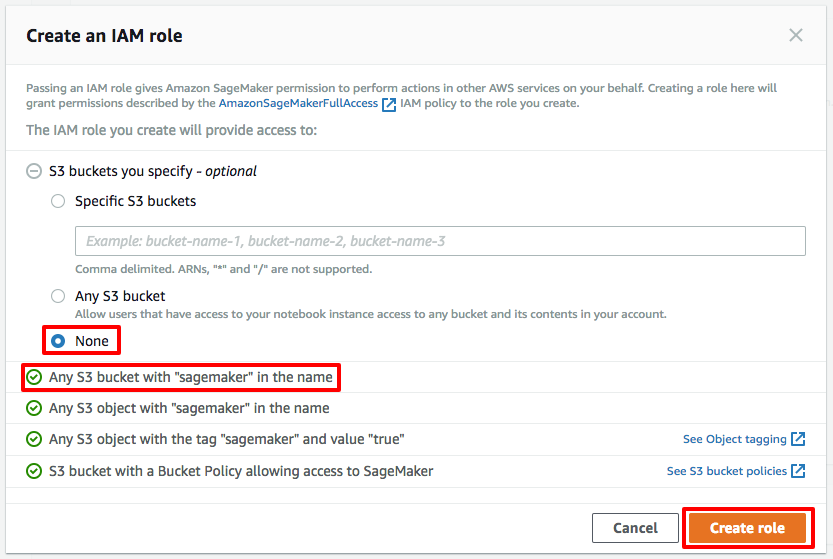This screenshot has height=559, width=833.
Task: Click checkmark icon for bucket with "sagemaker" name
Action: pos(34,377)
